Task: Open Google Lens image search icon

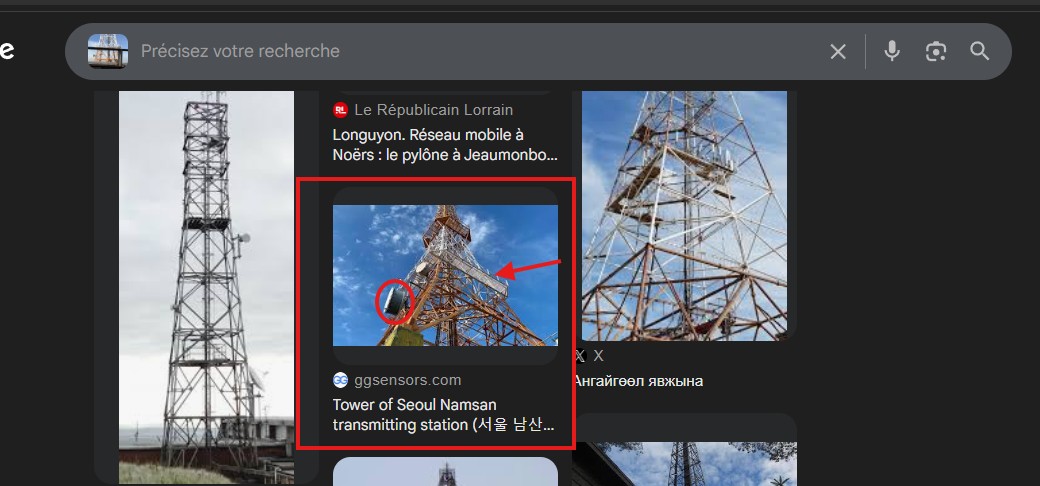Action: coord(936,51)
